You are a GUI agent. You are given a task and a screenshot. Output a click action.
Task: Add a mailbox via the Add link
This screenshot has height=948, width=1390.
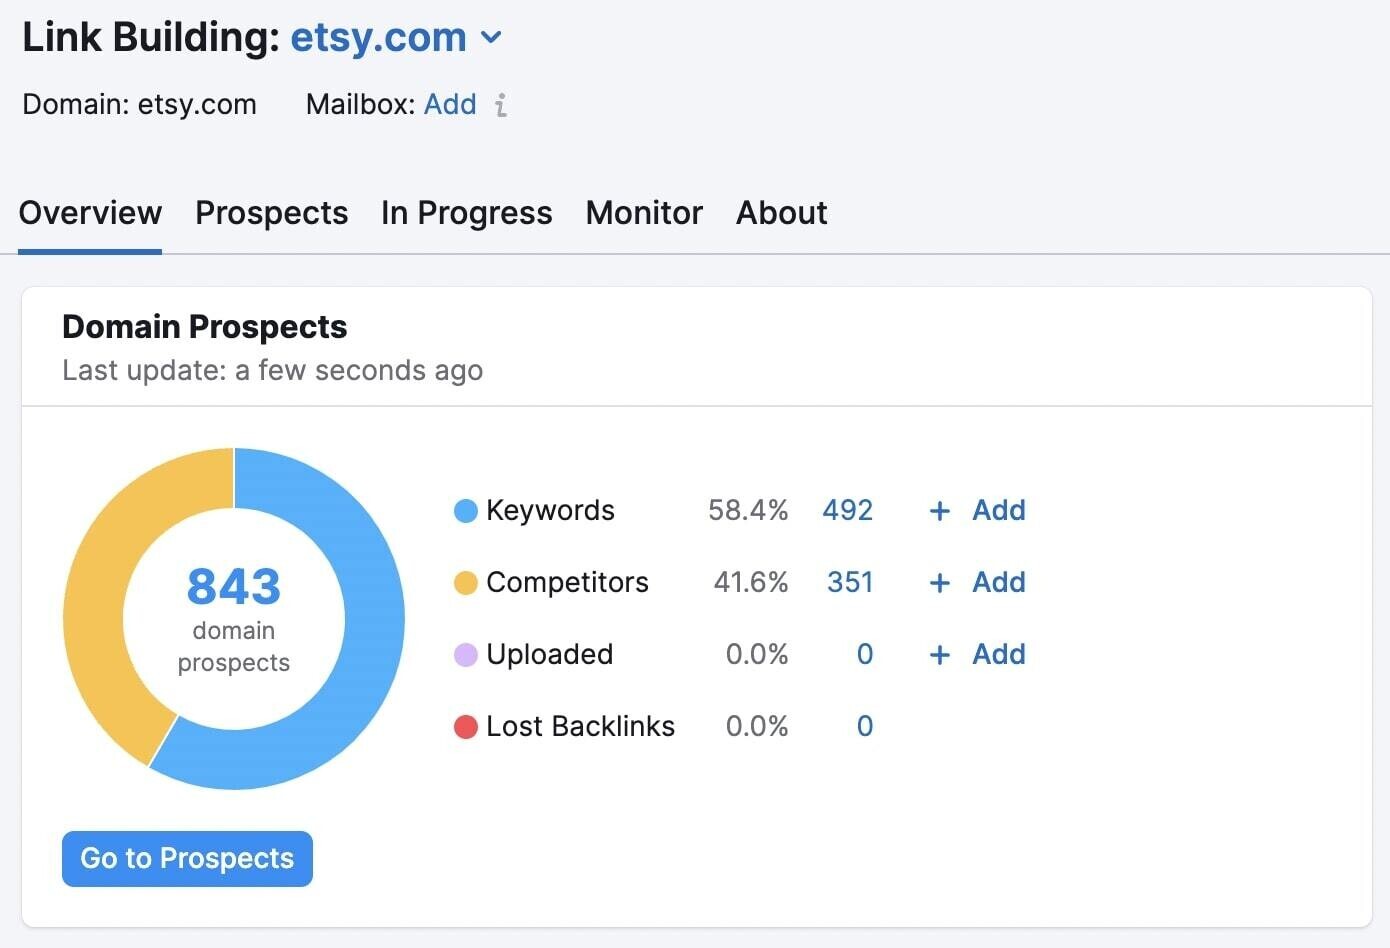pyautogui.click(x=450, y=104)
